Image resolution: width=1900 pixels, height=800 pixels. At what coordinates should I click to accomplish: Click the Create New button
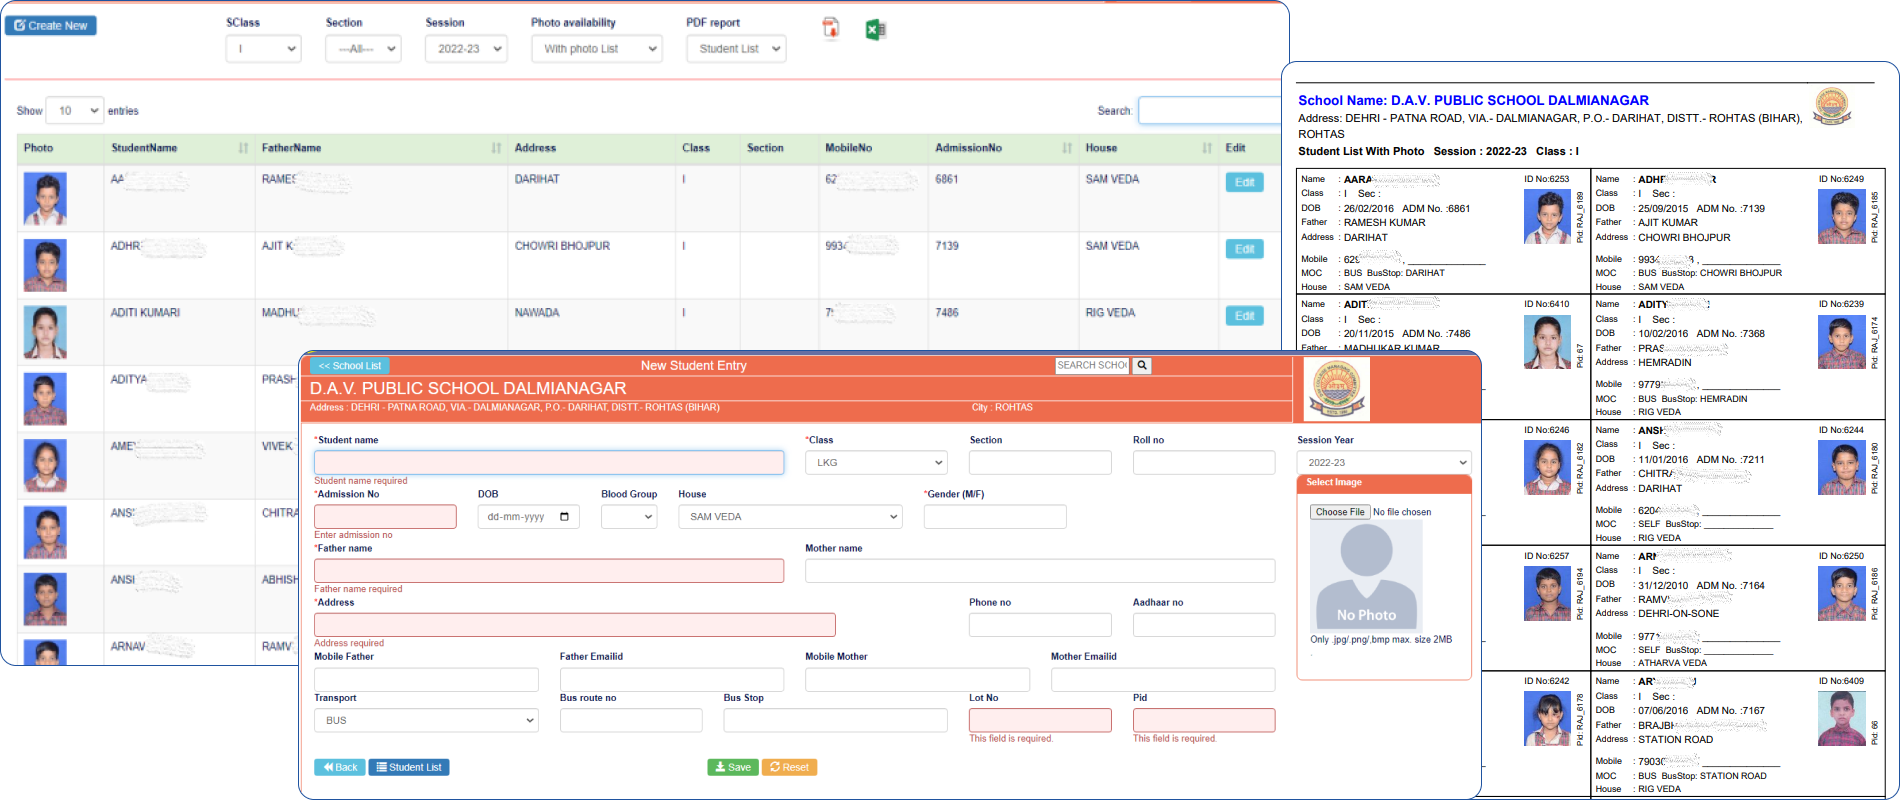(51, 25)
